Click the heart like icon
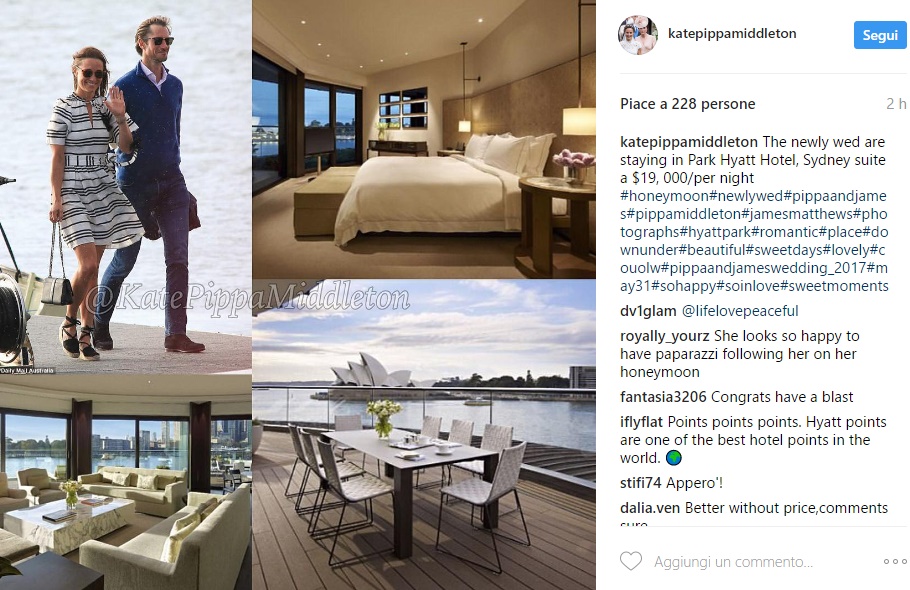 point(631,561)
